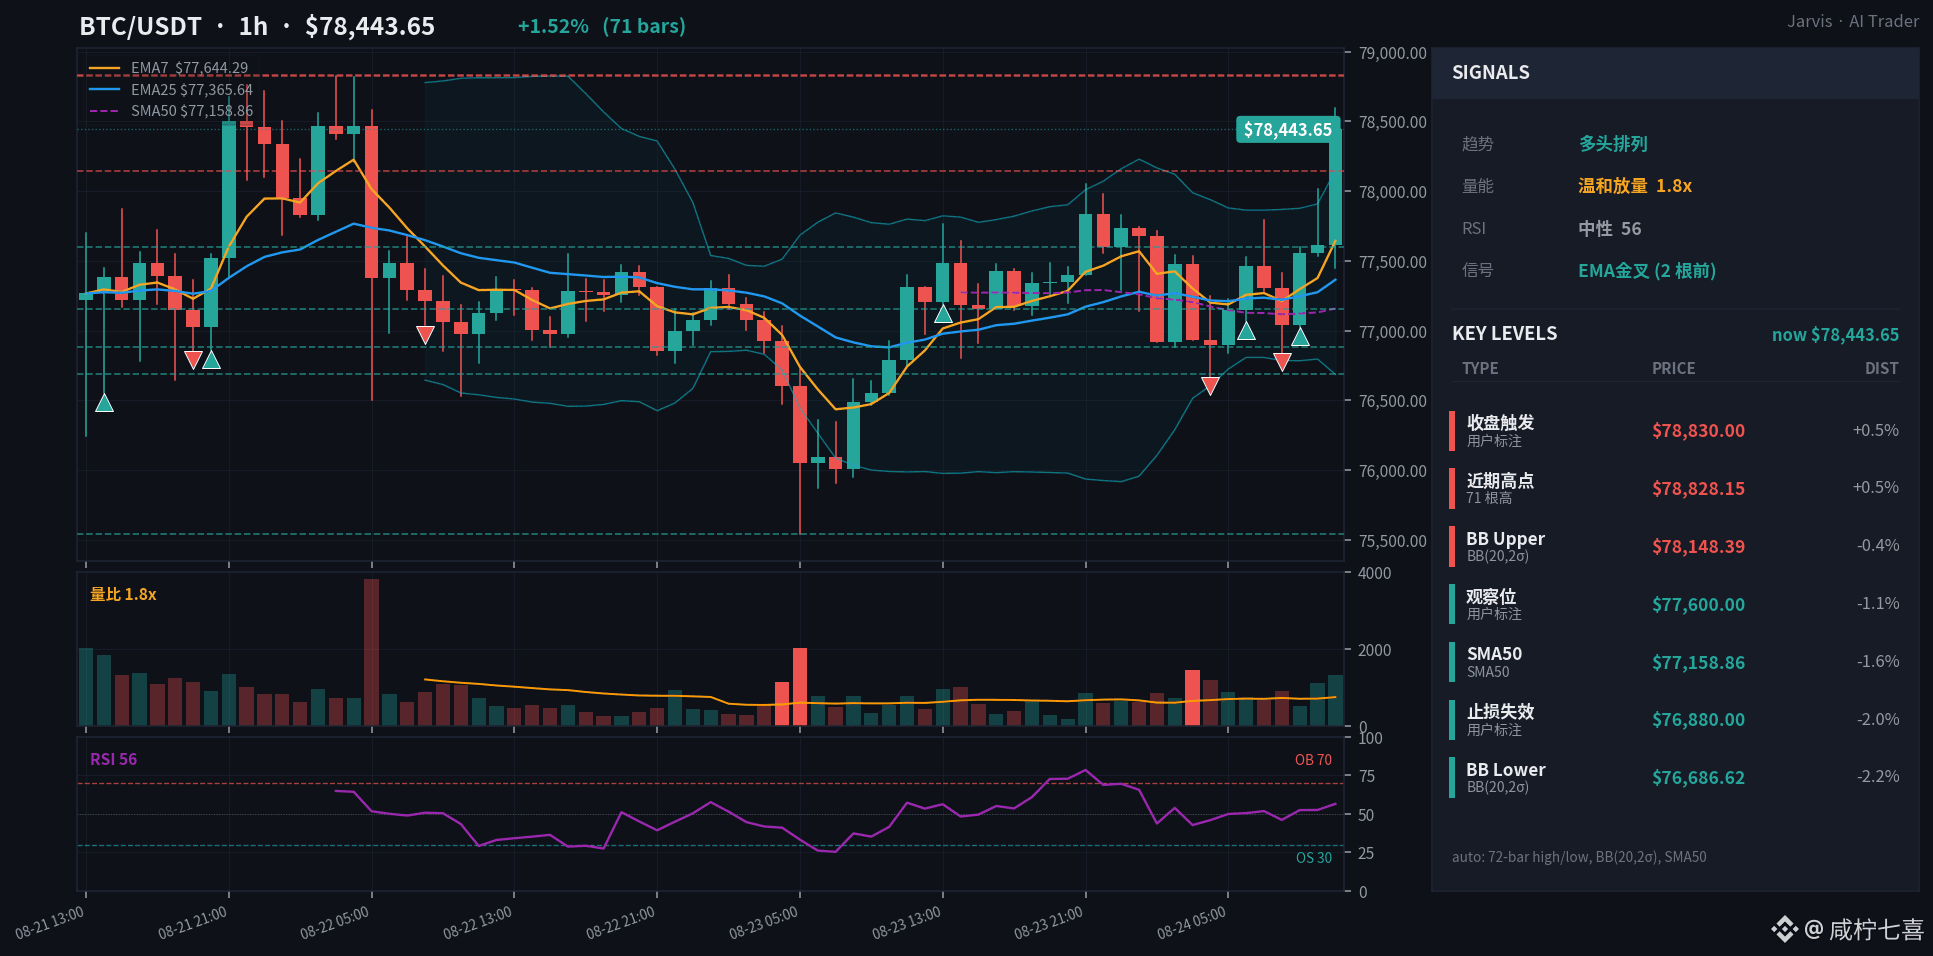Image resolution: width=1933 pixels, height=956 pixels.
Task: Click the 08-22 05:00 time axis label
Action: [x=335, y=923]
